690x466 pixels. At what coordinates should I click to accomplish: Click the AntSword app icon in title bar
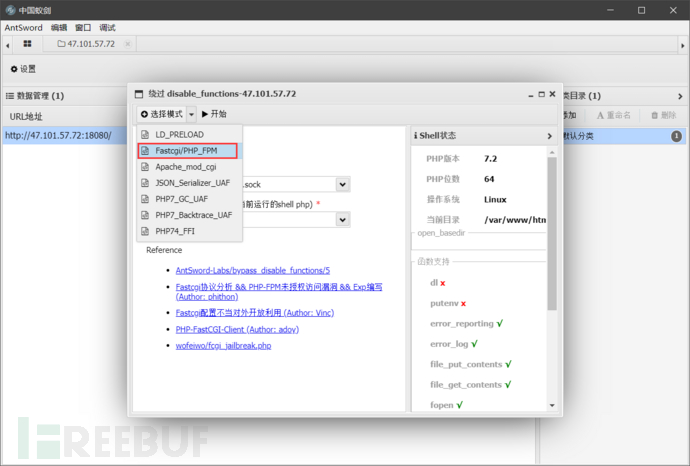pyautogui.click(x=10, y=10)
